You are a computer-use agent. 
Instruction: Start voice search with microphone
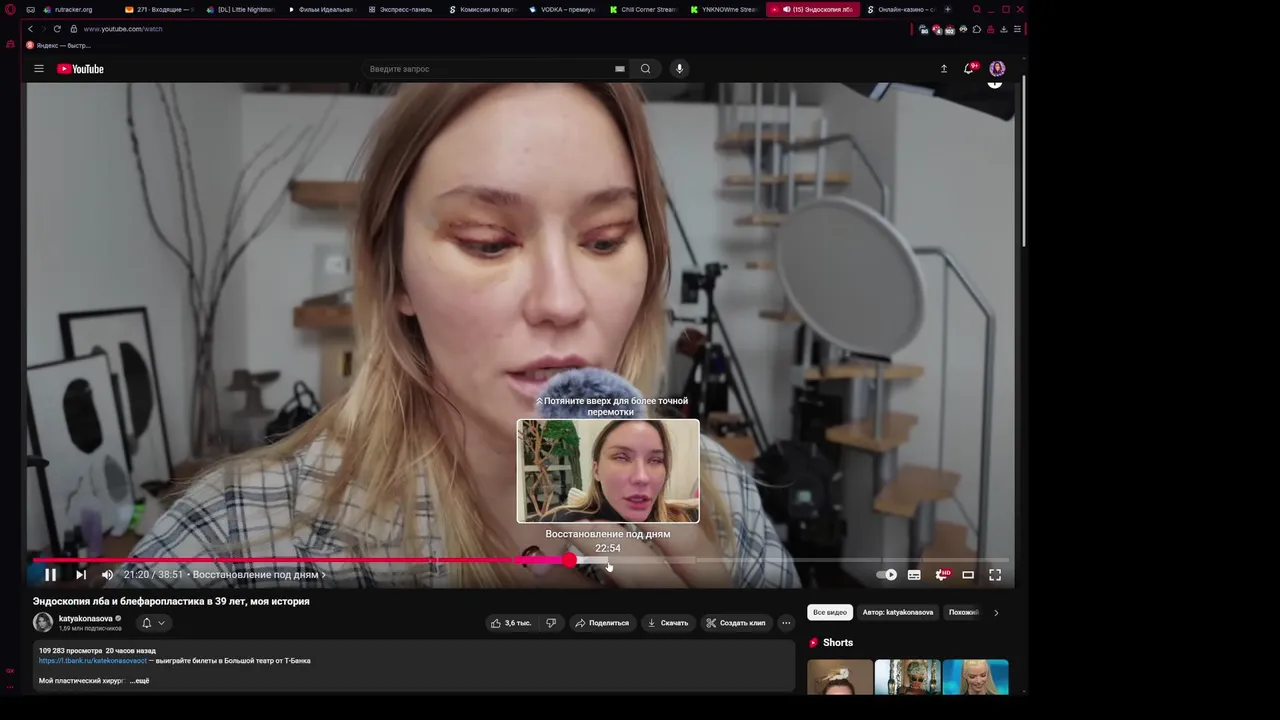point(679,69)
